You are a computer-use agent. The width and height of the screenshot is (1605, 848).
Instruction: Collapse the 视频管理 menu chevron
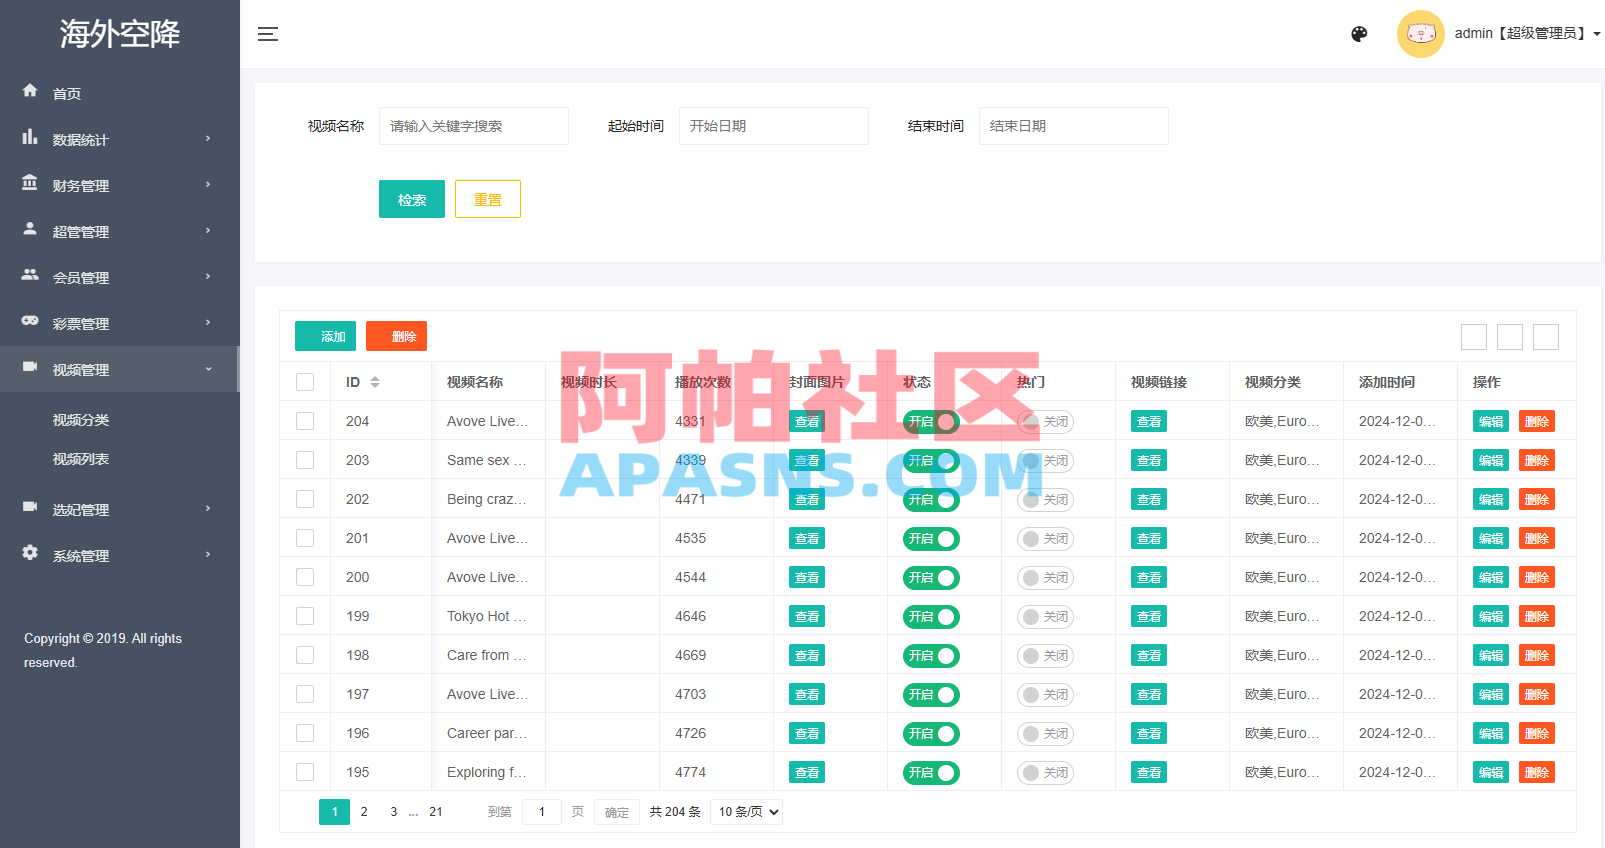click(208, 369)
